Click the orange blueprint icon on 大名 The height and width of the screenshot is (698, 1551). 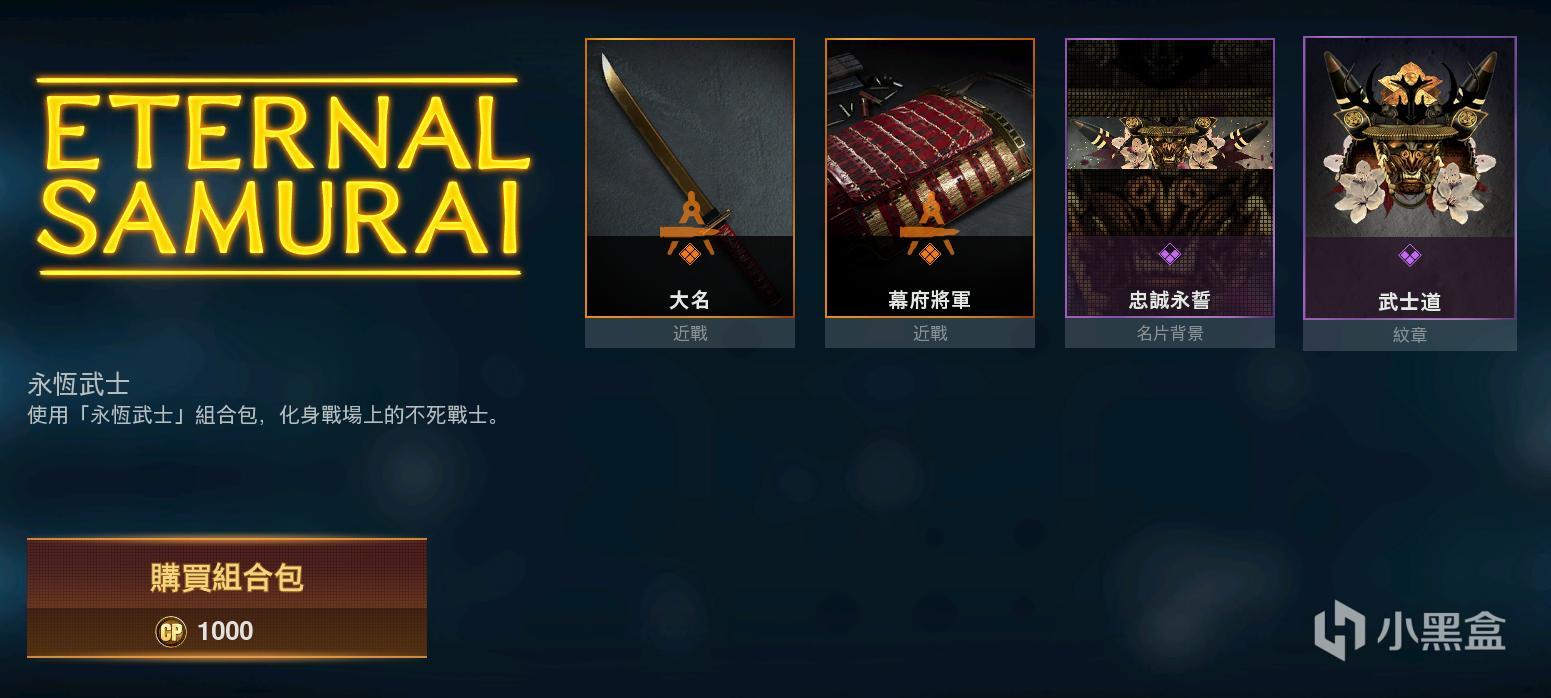(689, 232)
